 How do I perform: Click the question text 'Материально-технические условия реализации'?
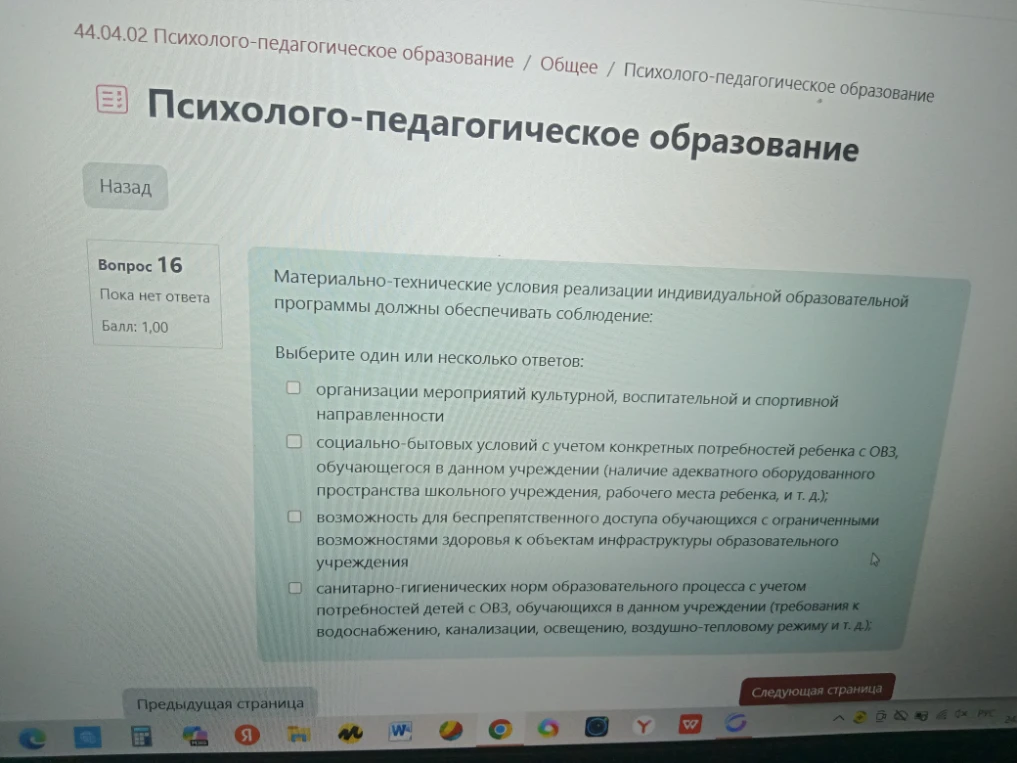(x=590, y=298)
